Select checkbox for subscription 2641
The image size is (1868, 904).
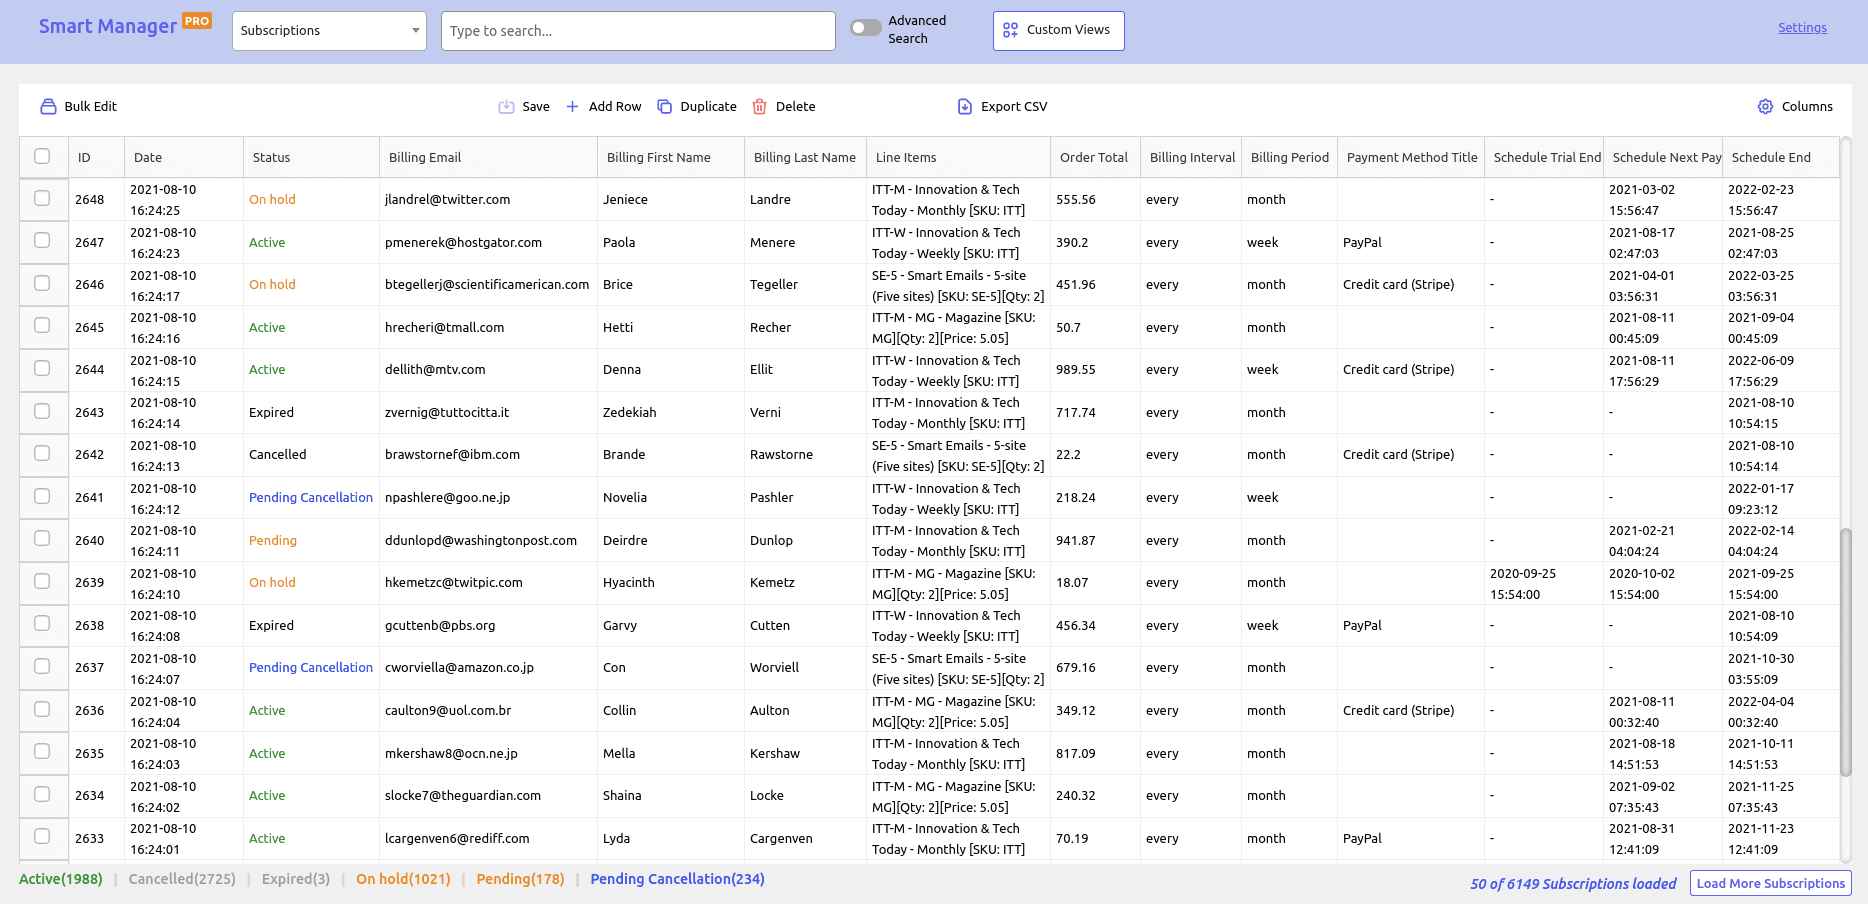(x=42, y=496)
